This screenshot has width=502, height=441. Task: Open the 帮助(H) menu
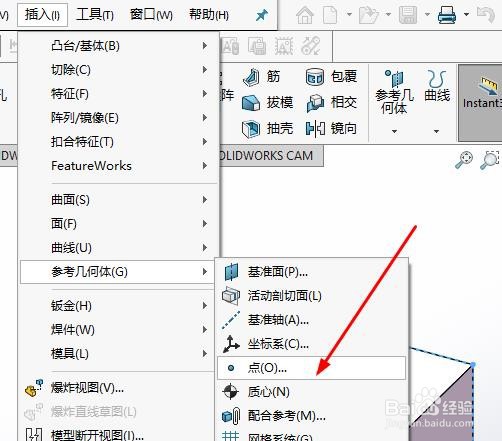click(209, 15)
